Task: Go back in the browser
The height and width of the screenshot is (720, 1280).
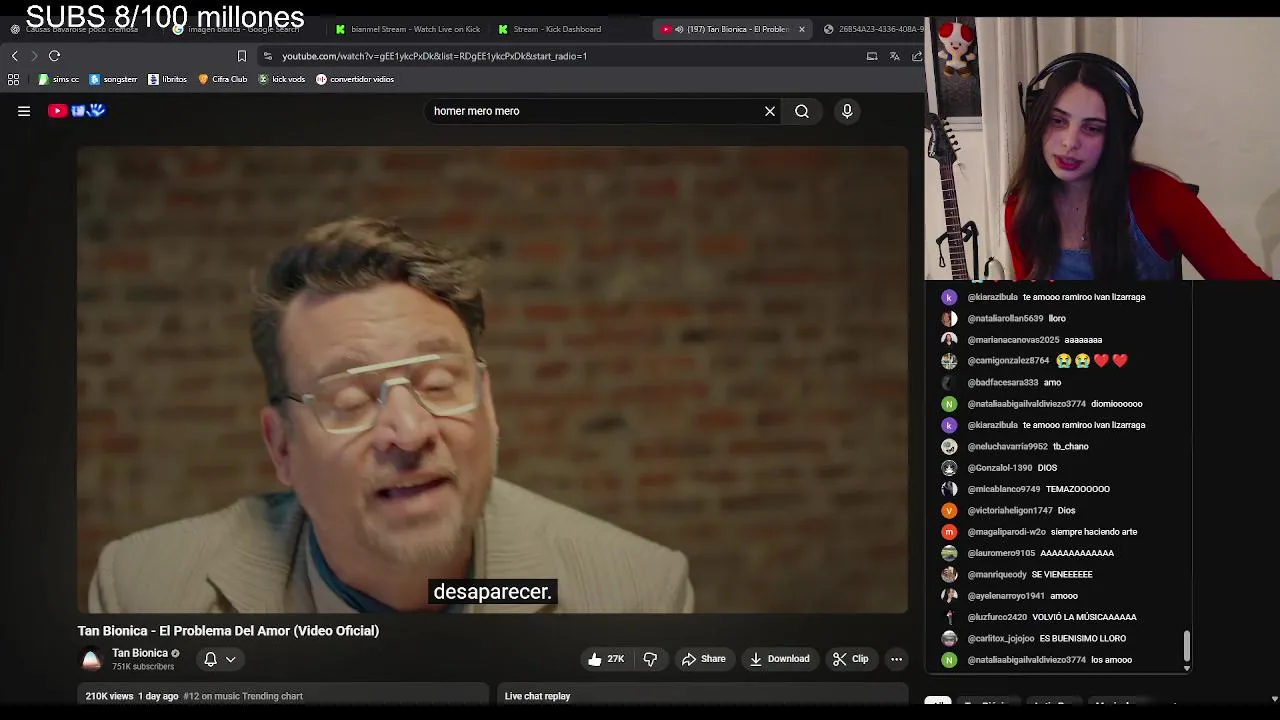Action: [x=15, y=56]
